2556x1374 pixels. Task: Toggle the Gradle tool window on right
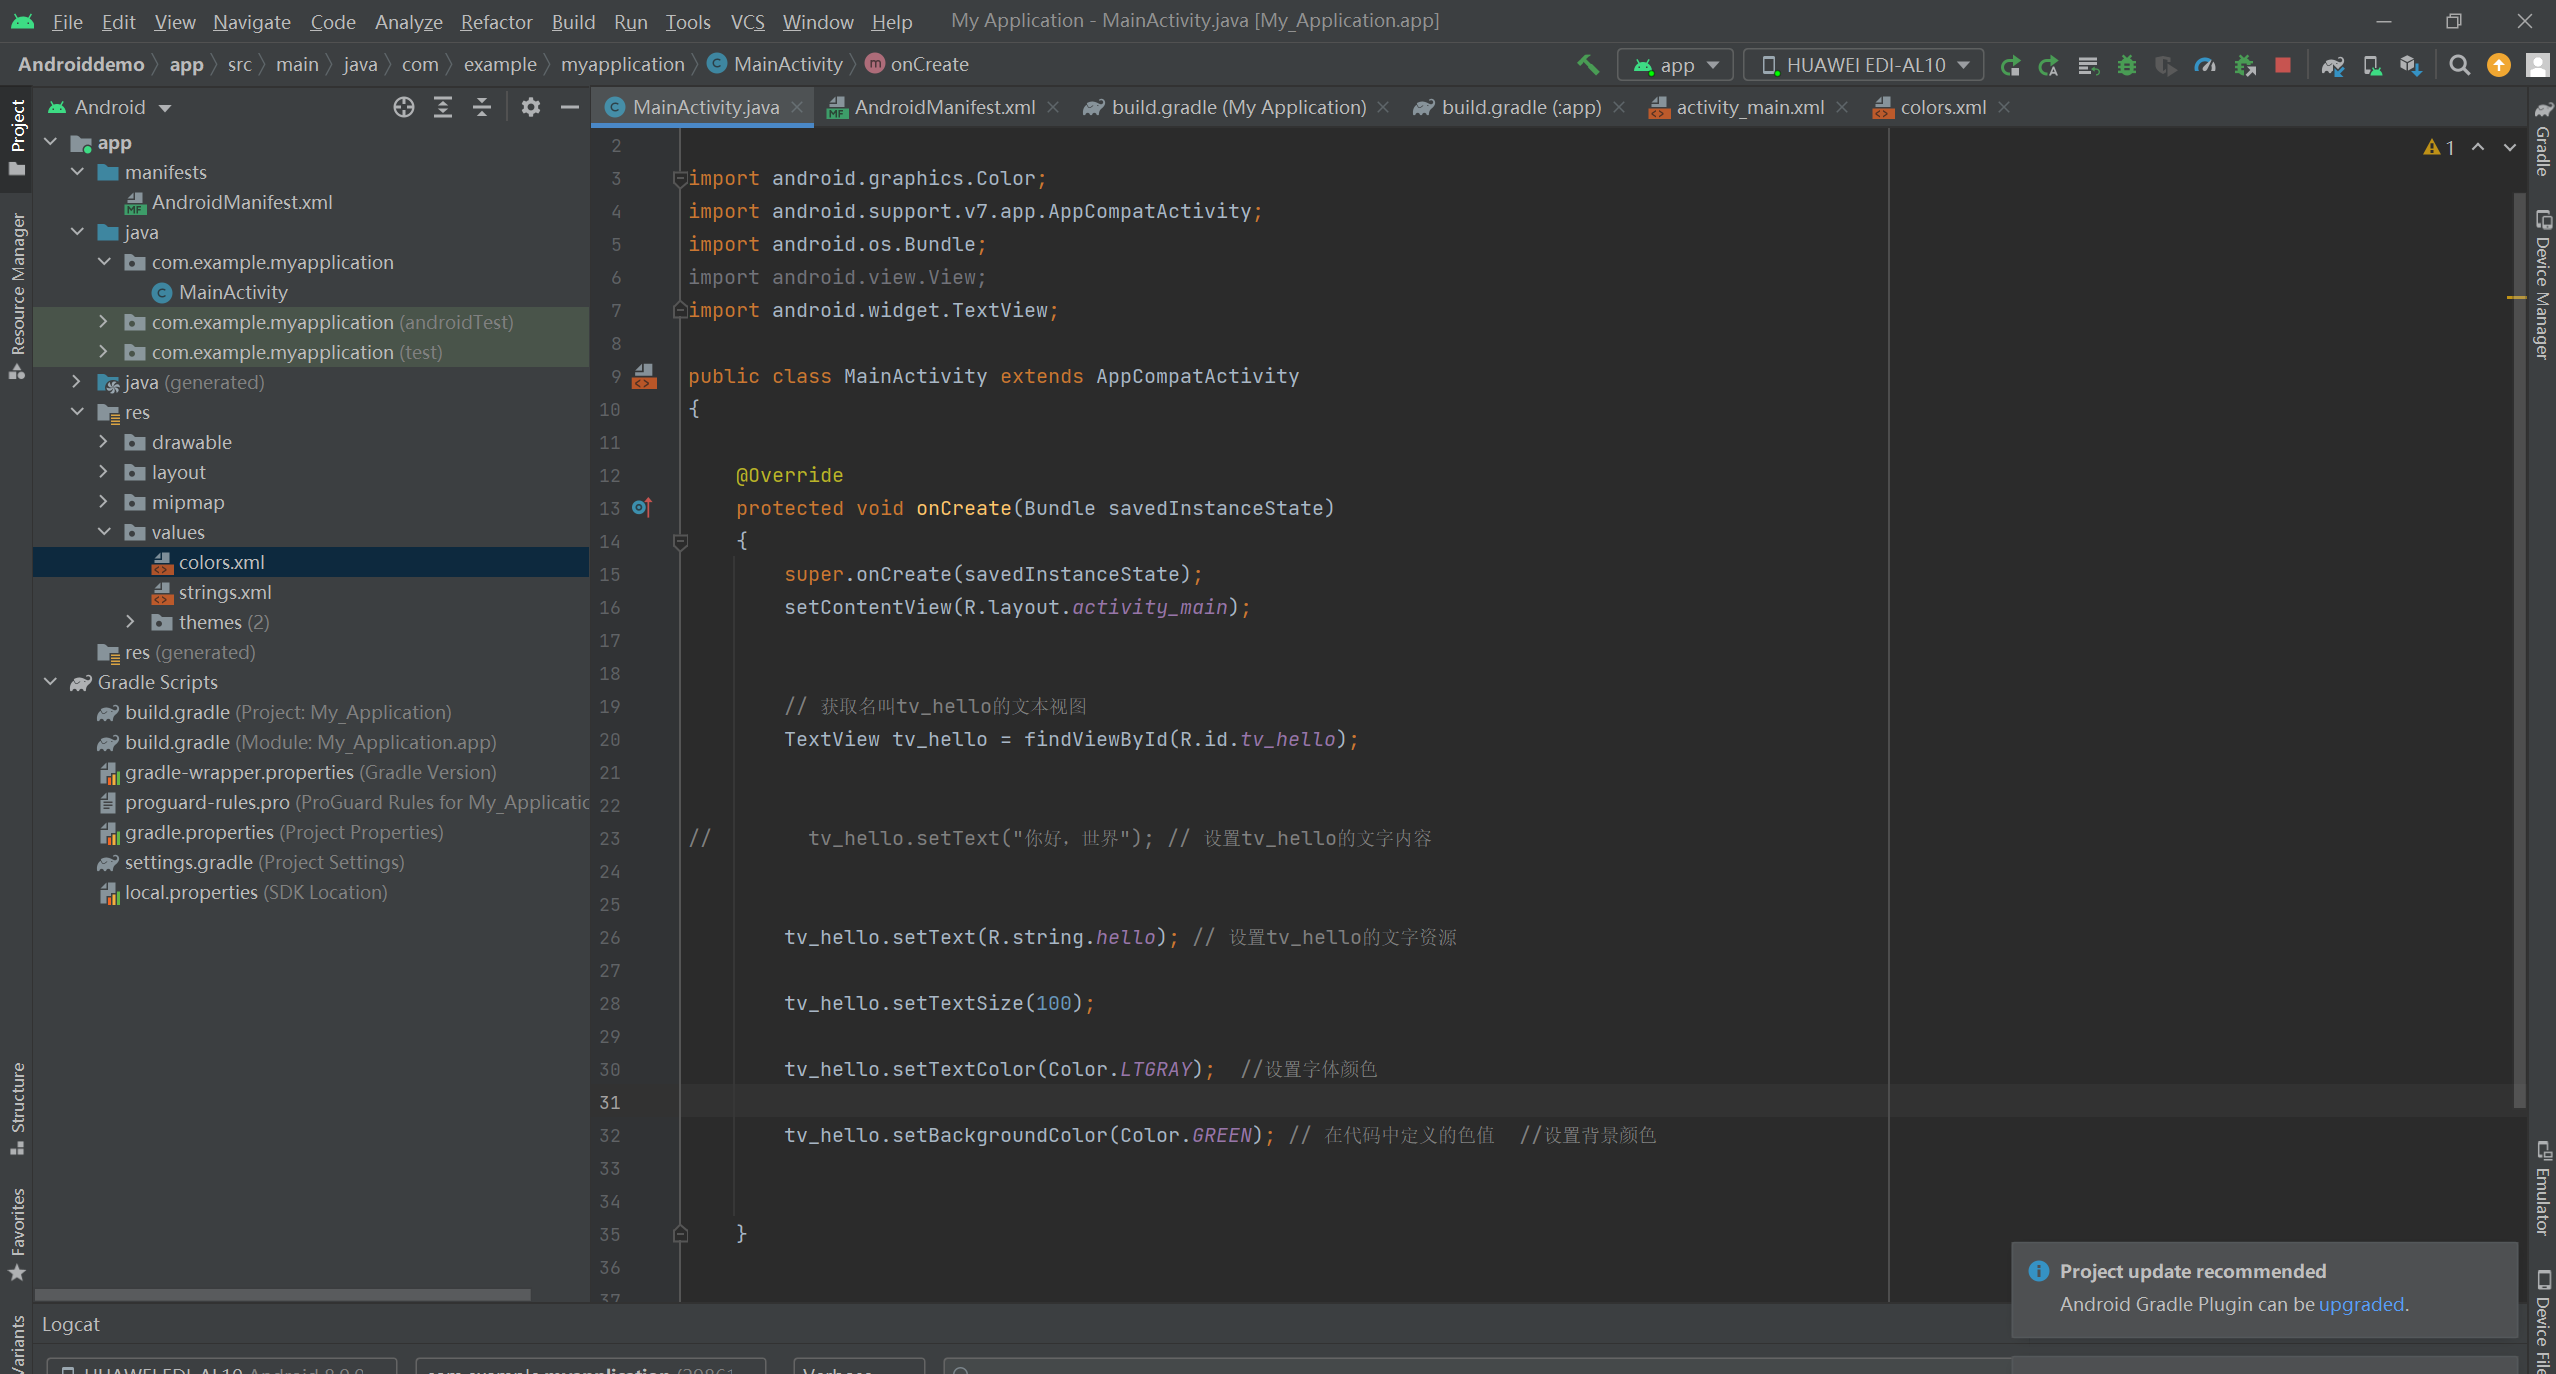[x=2542, y=140]
